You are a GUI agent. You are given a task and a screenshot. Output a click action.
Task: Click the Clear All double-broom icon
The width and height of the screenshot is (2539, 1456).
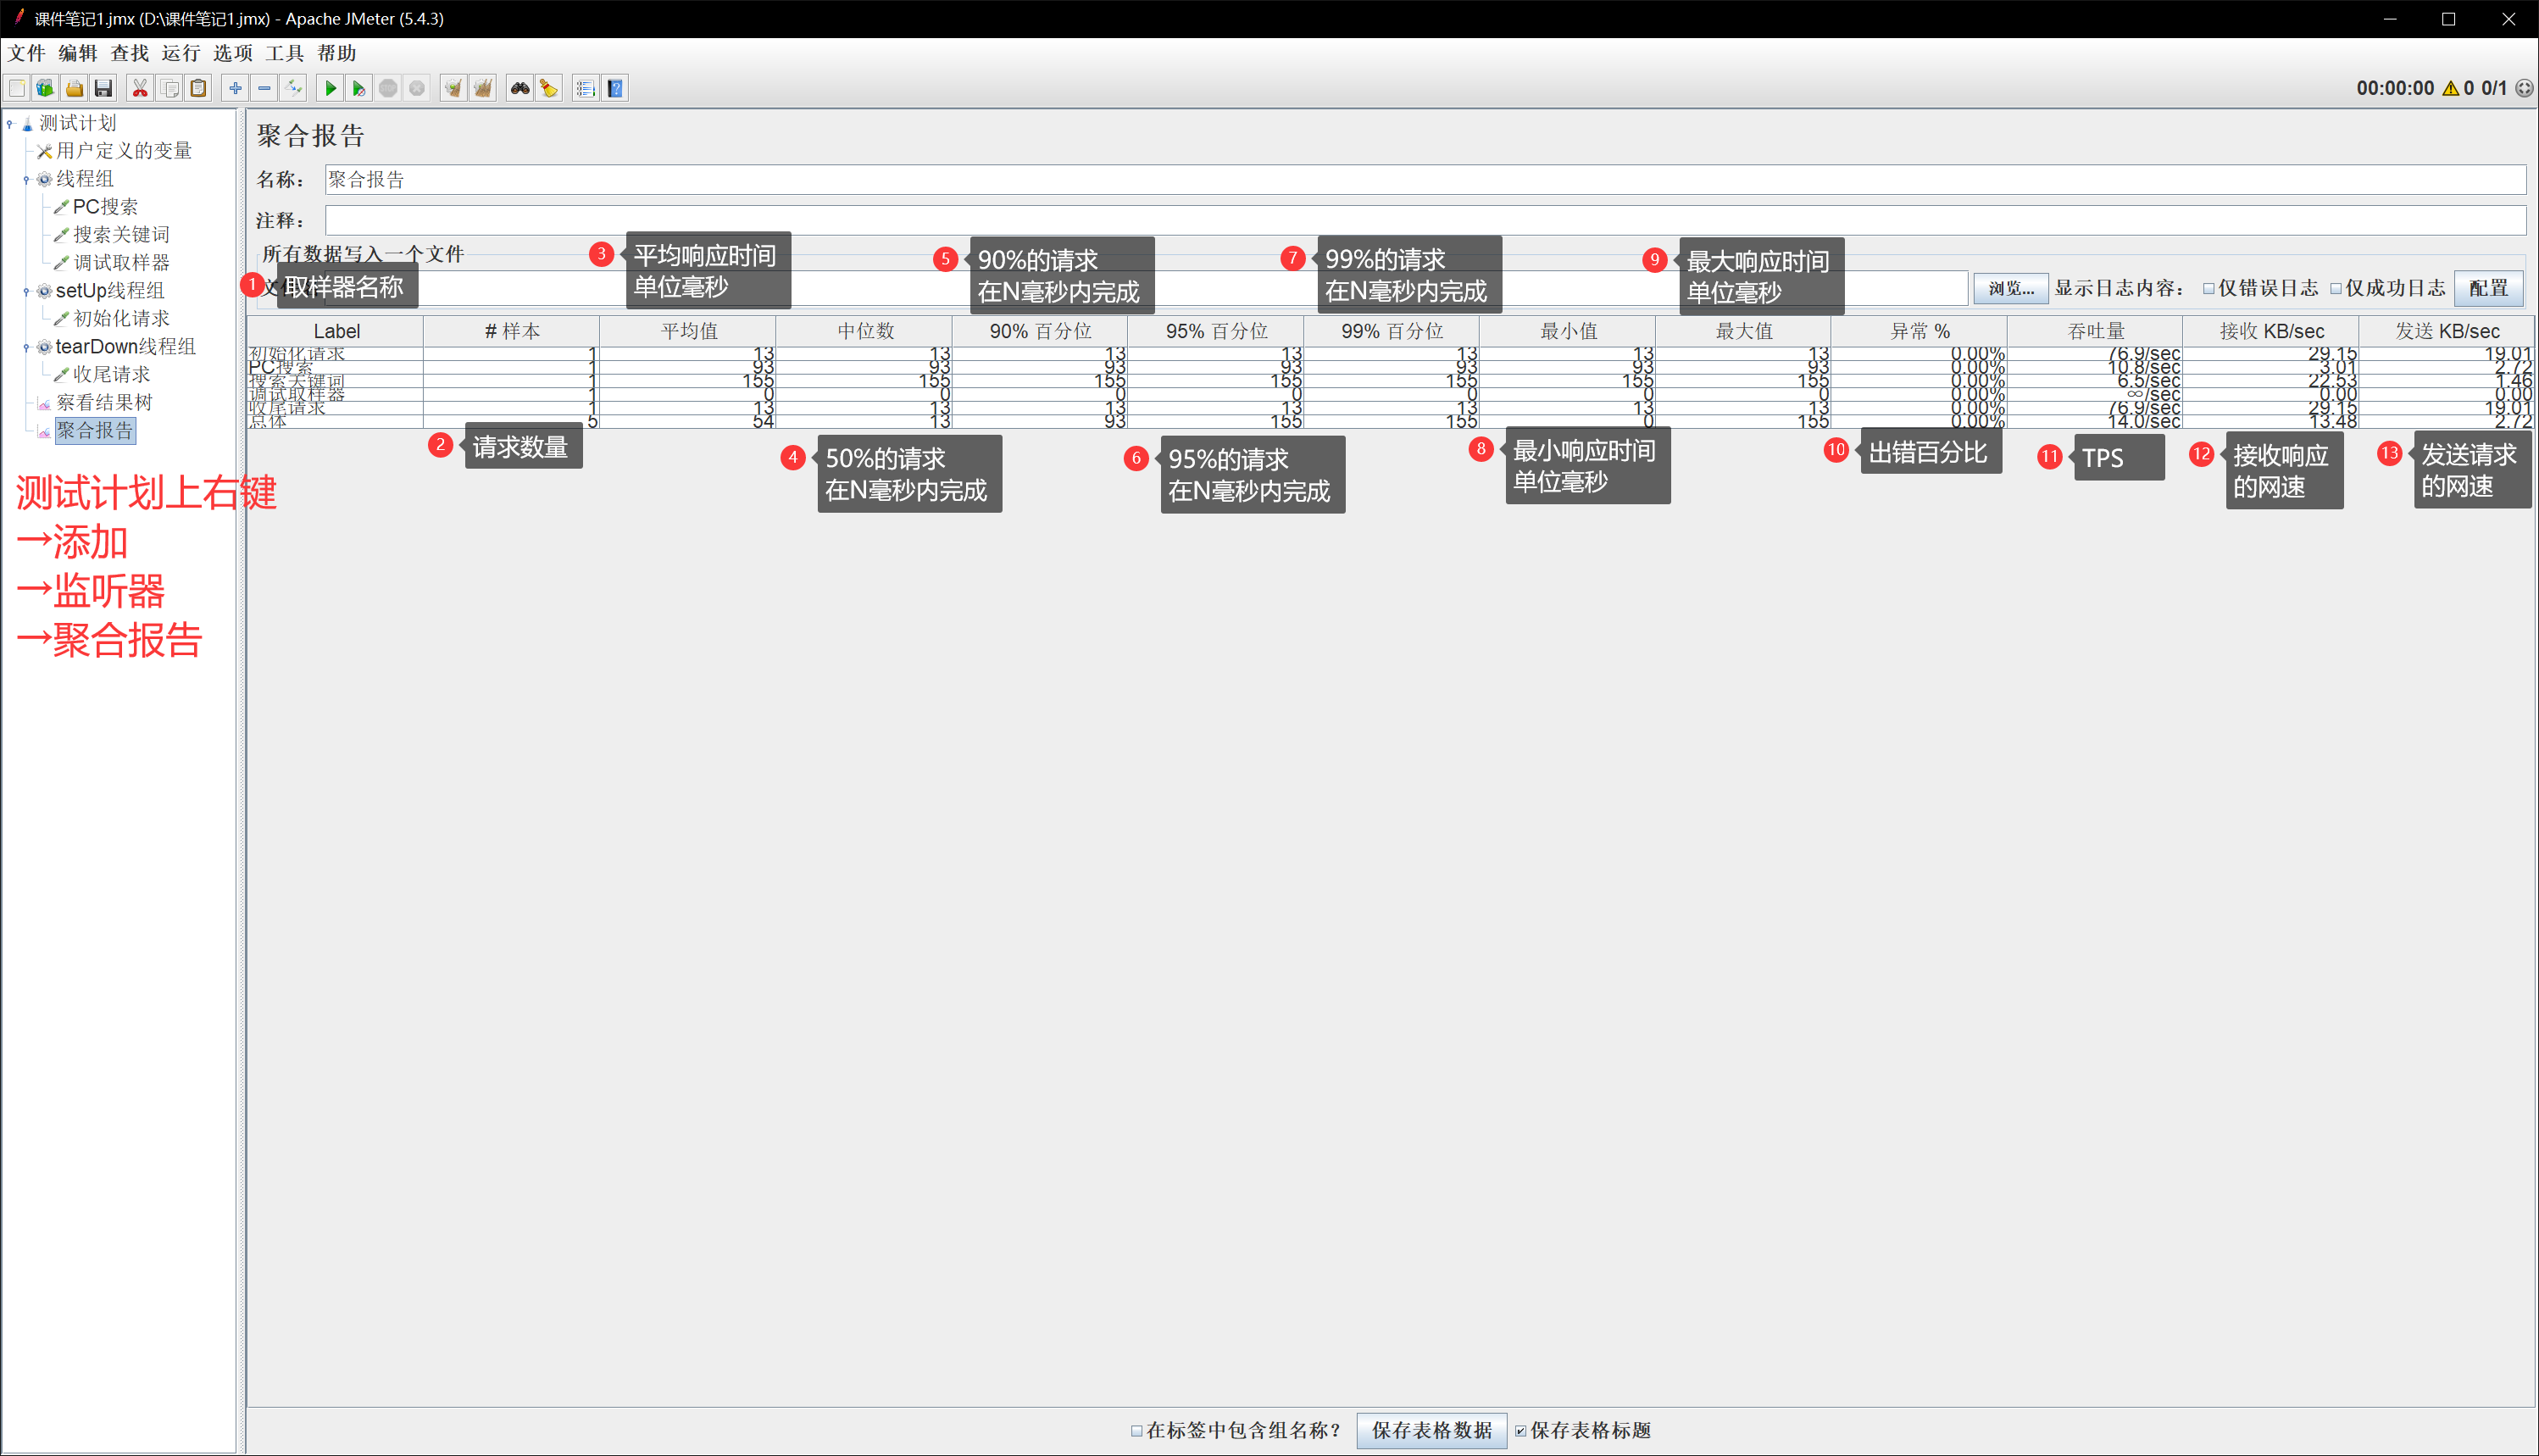pos(483,89)
